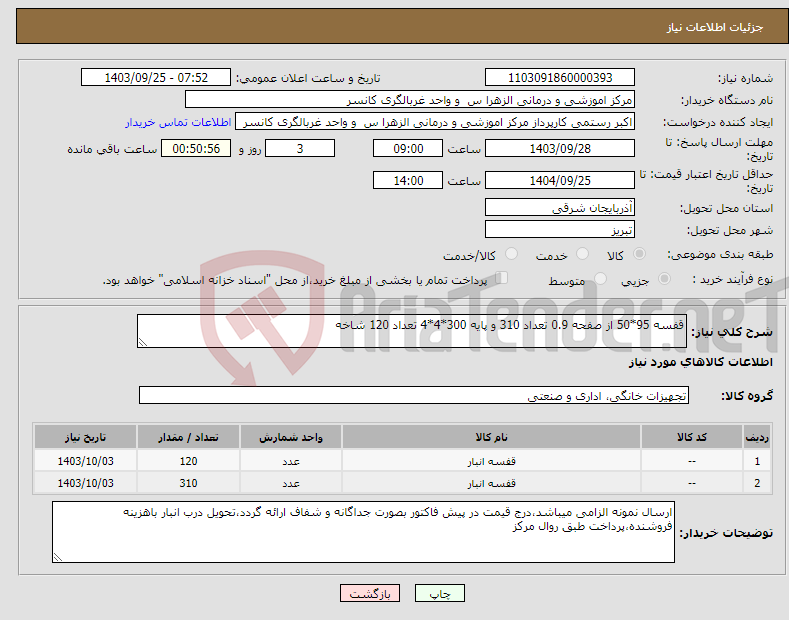The image size is (789, 620).
Task: Click the تعداد / مقدار column header
Action: coord(188,437)
